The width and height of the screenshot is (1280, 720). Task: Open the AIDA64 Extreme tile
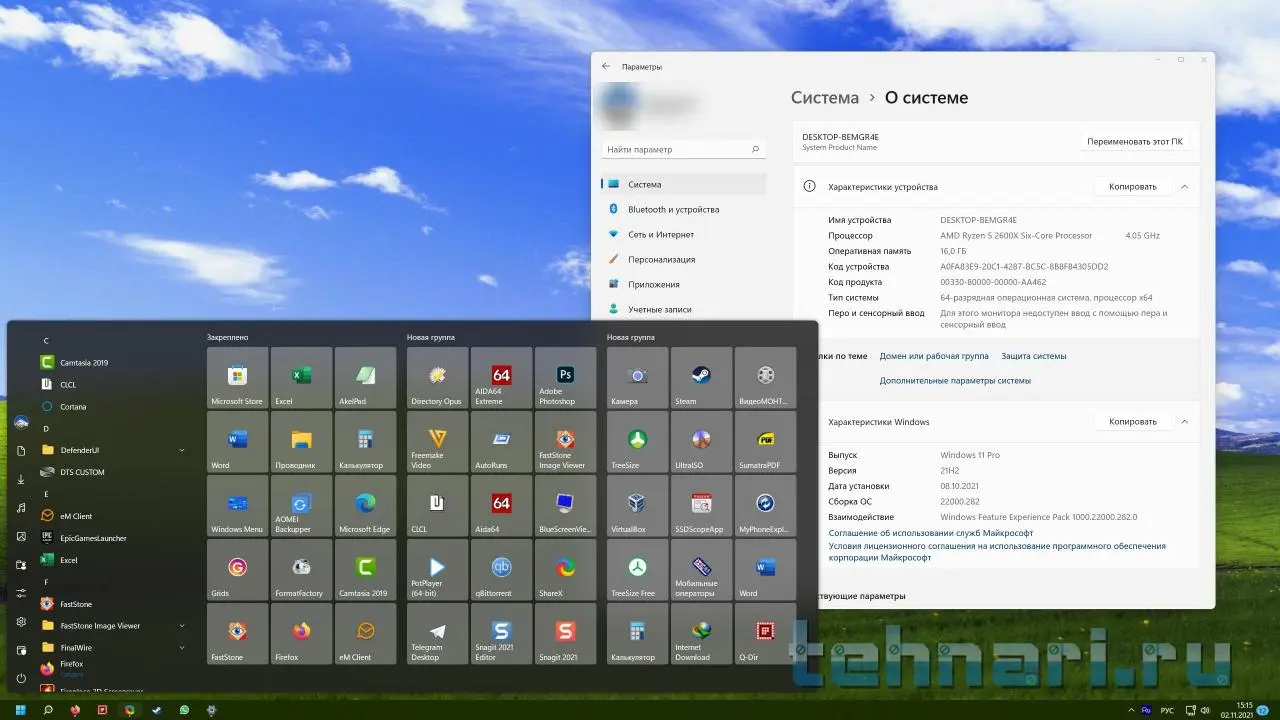coord(501,378)
